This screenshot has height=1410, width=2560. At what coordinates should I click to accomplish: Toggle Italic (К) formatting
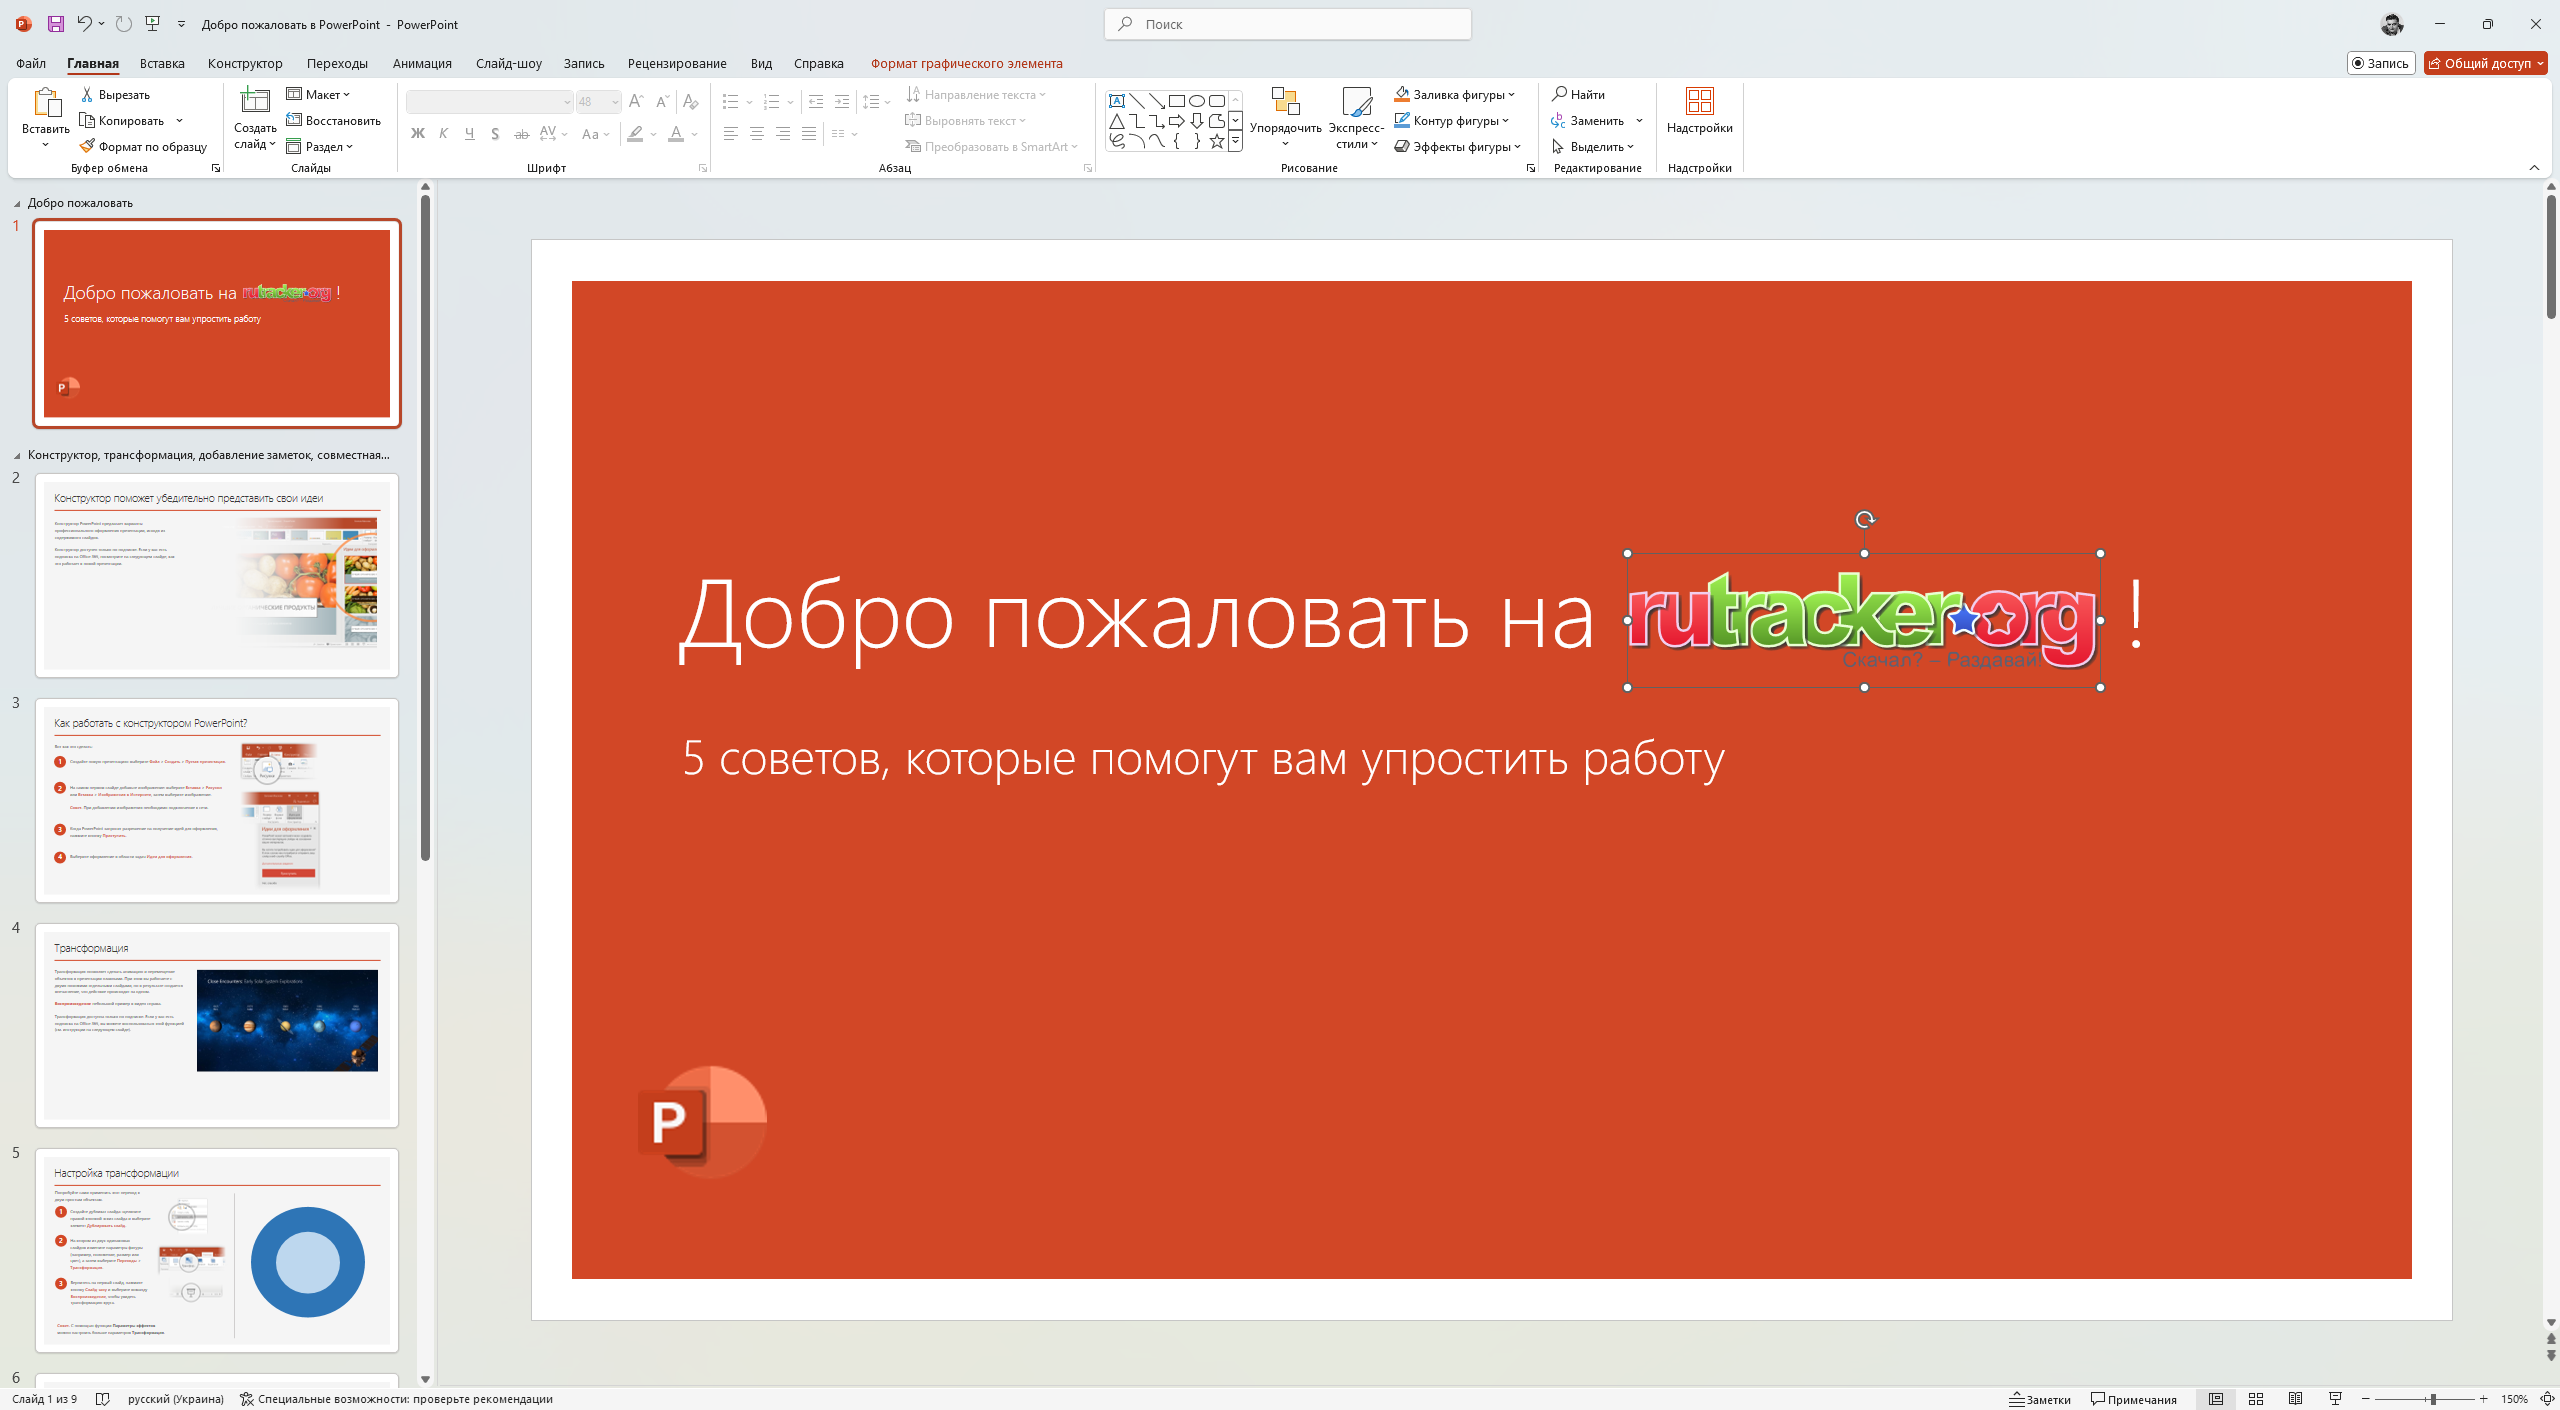click(x=444, y=134)
